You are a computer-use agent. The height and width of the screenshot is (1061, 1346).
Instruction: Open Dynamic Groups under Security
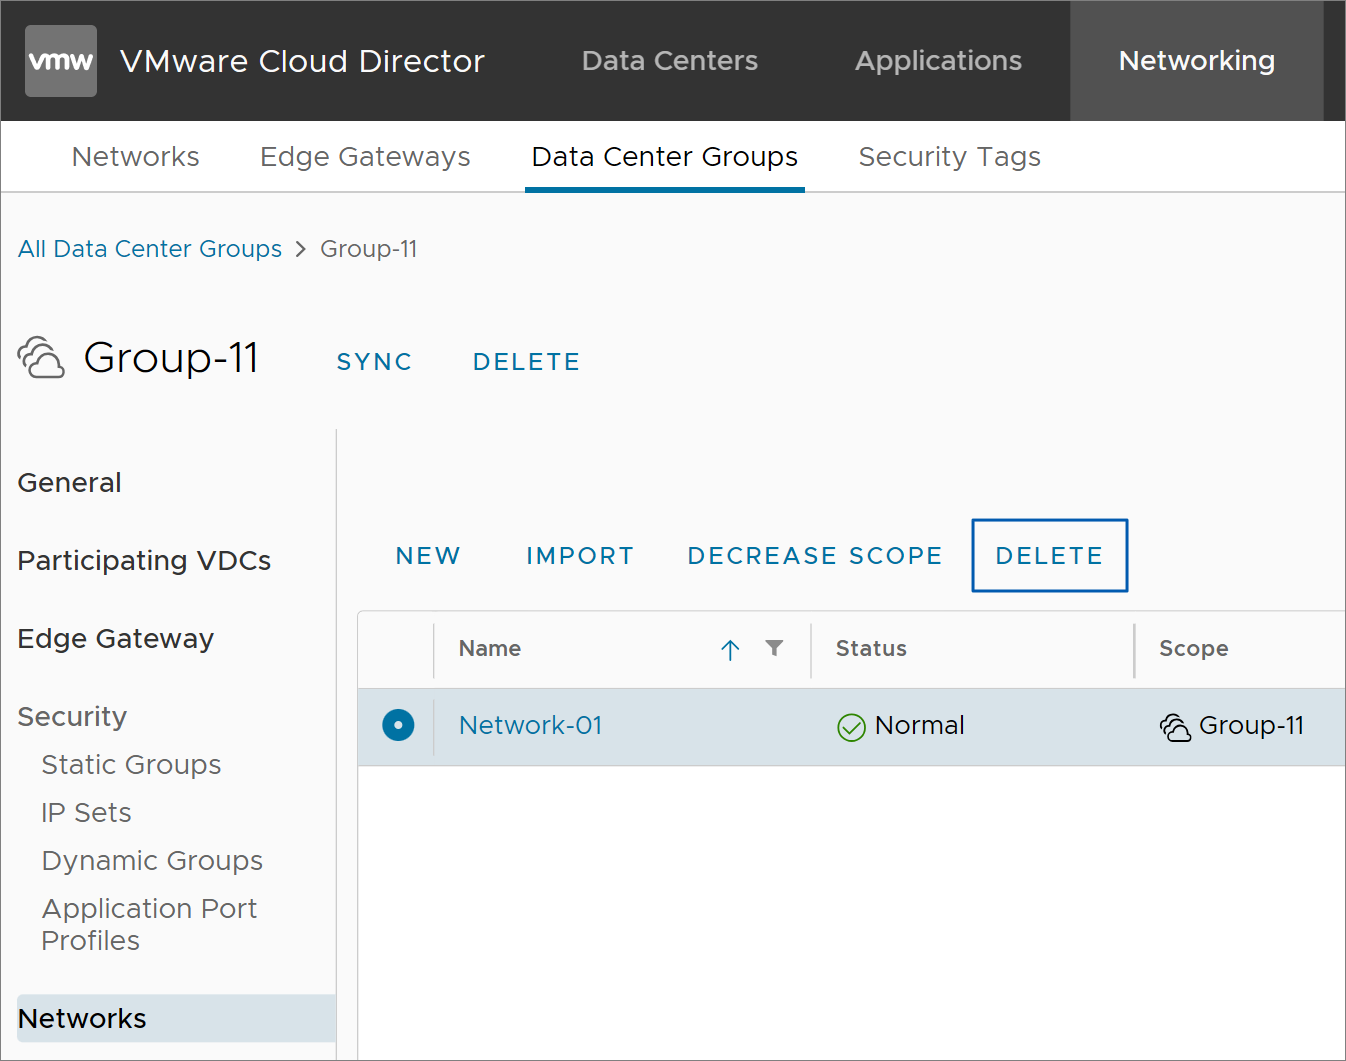click(153, 861)
